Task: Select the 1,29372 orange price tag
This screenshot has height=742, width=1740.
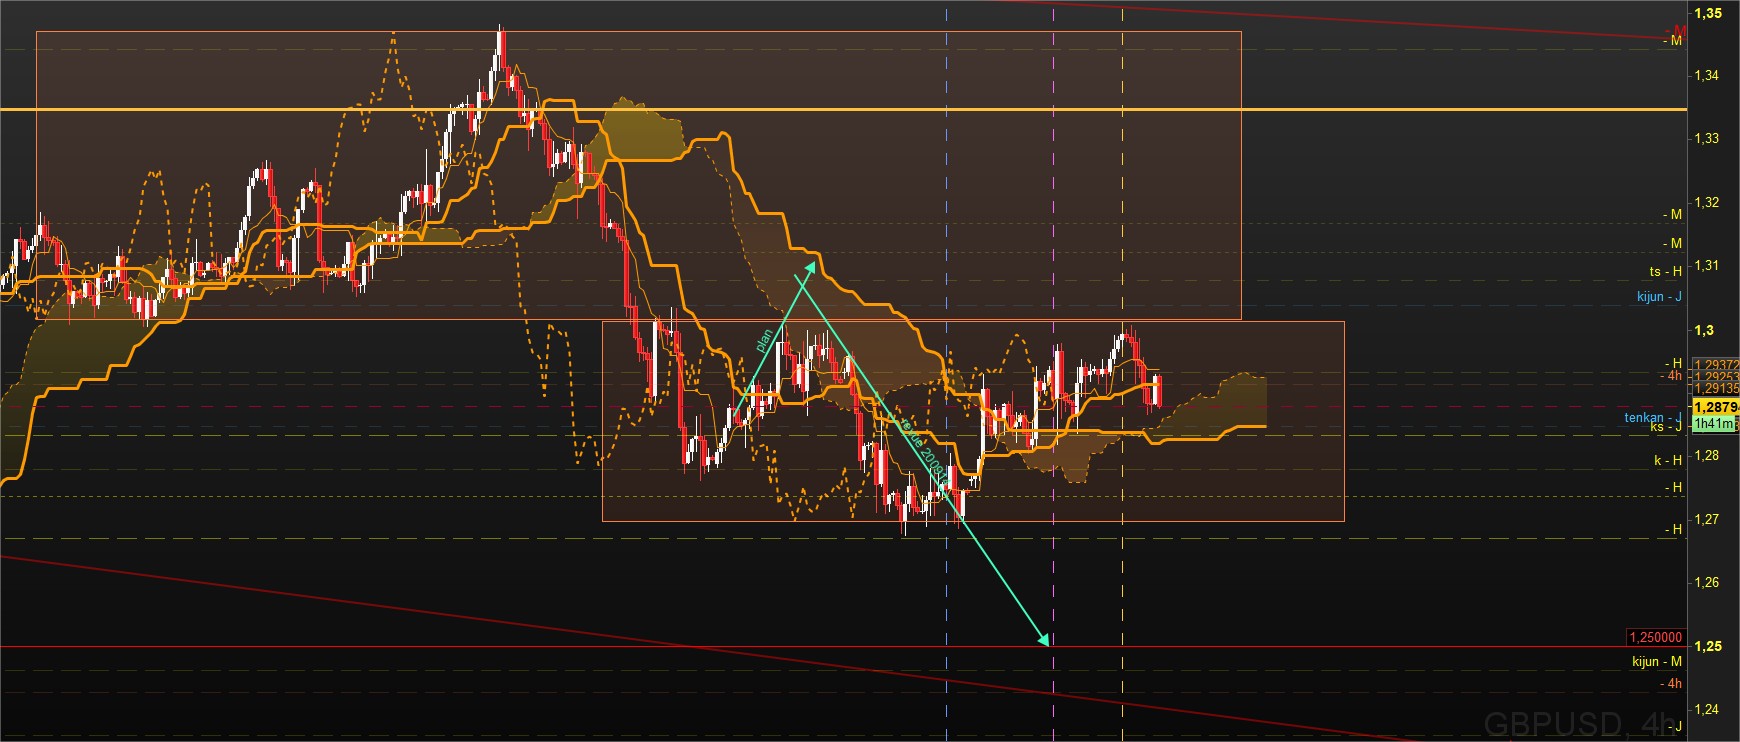Action: [1714, 365]
